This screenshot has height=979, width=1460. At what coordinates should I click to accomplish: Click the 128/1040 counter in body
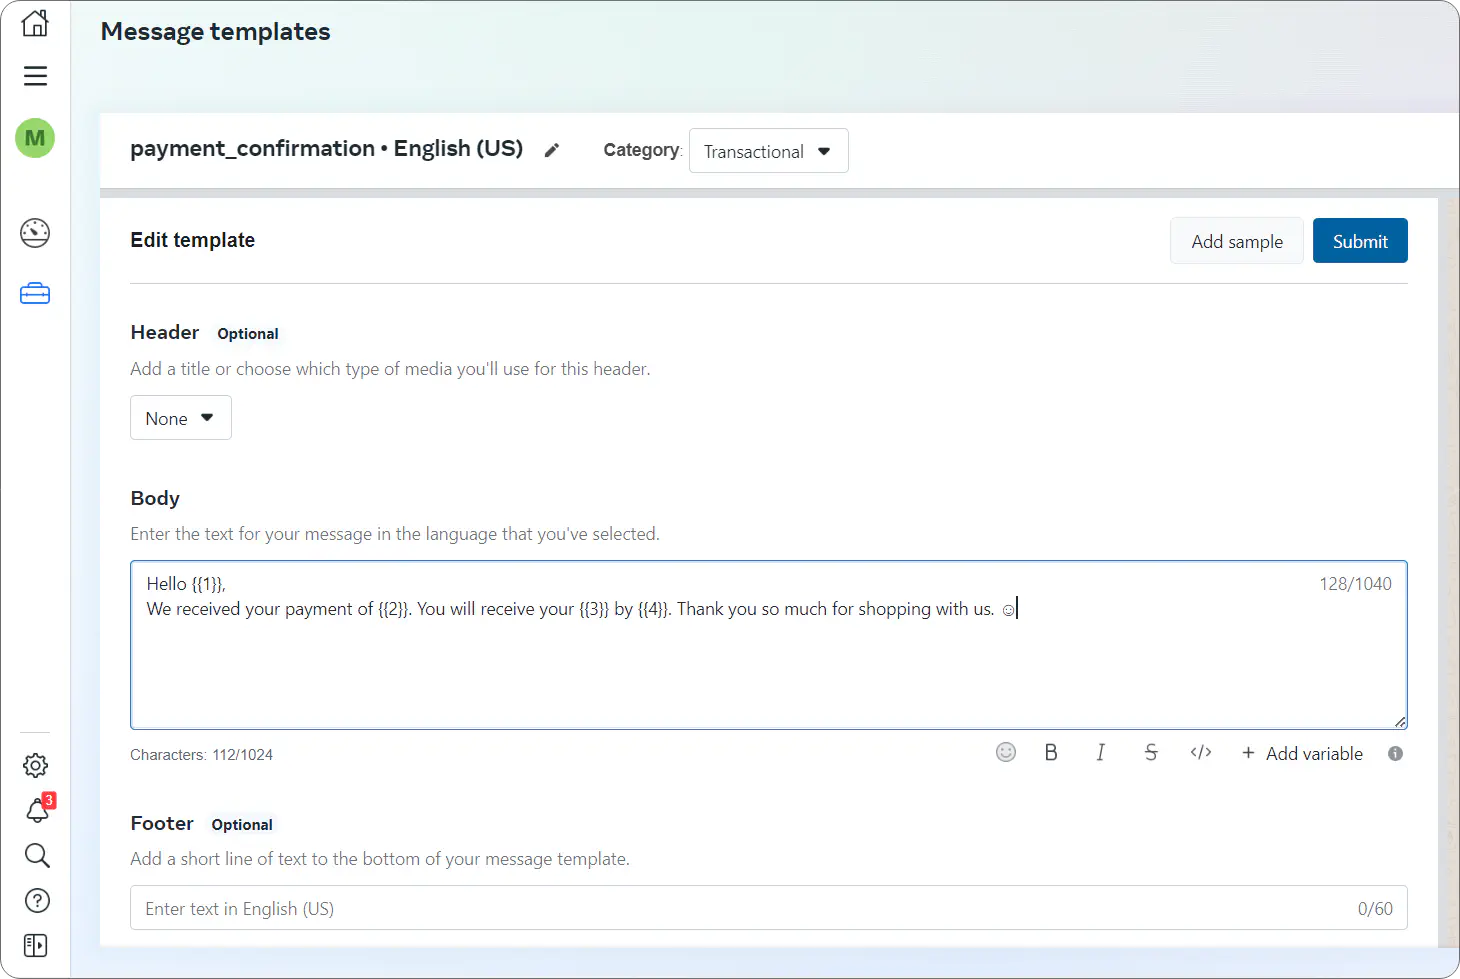1355,584
